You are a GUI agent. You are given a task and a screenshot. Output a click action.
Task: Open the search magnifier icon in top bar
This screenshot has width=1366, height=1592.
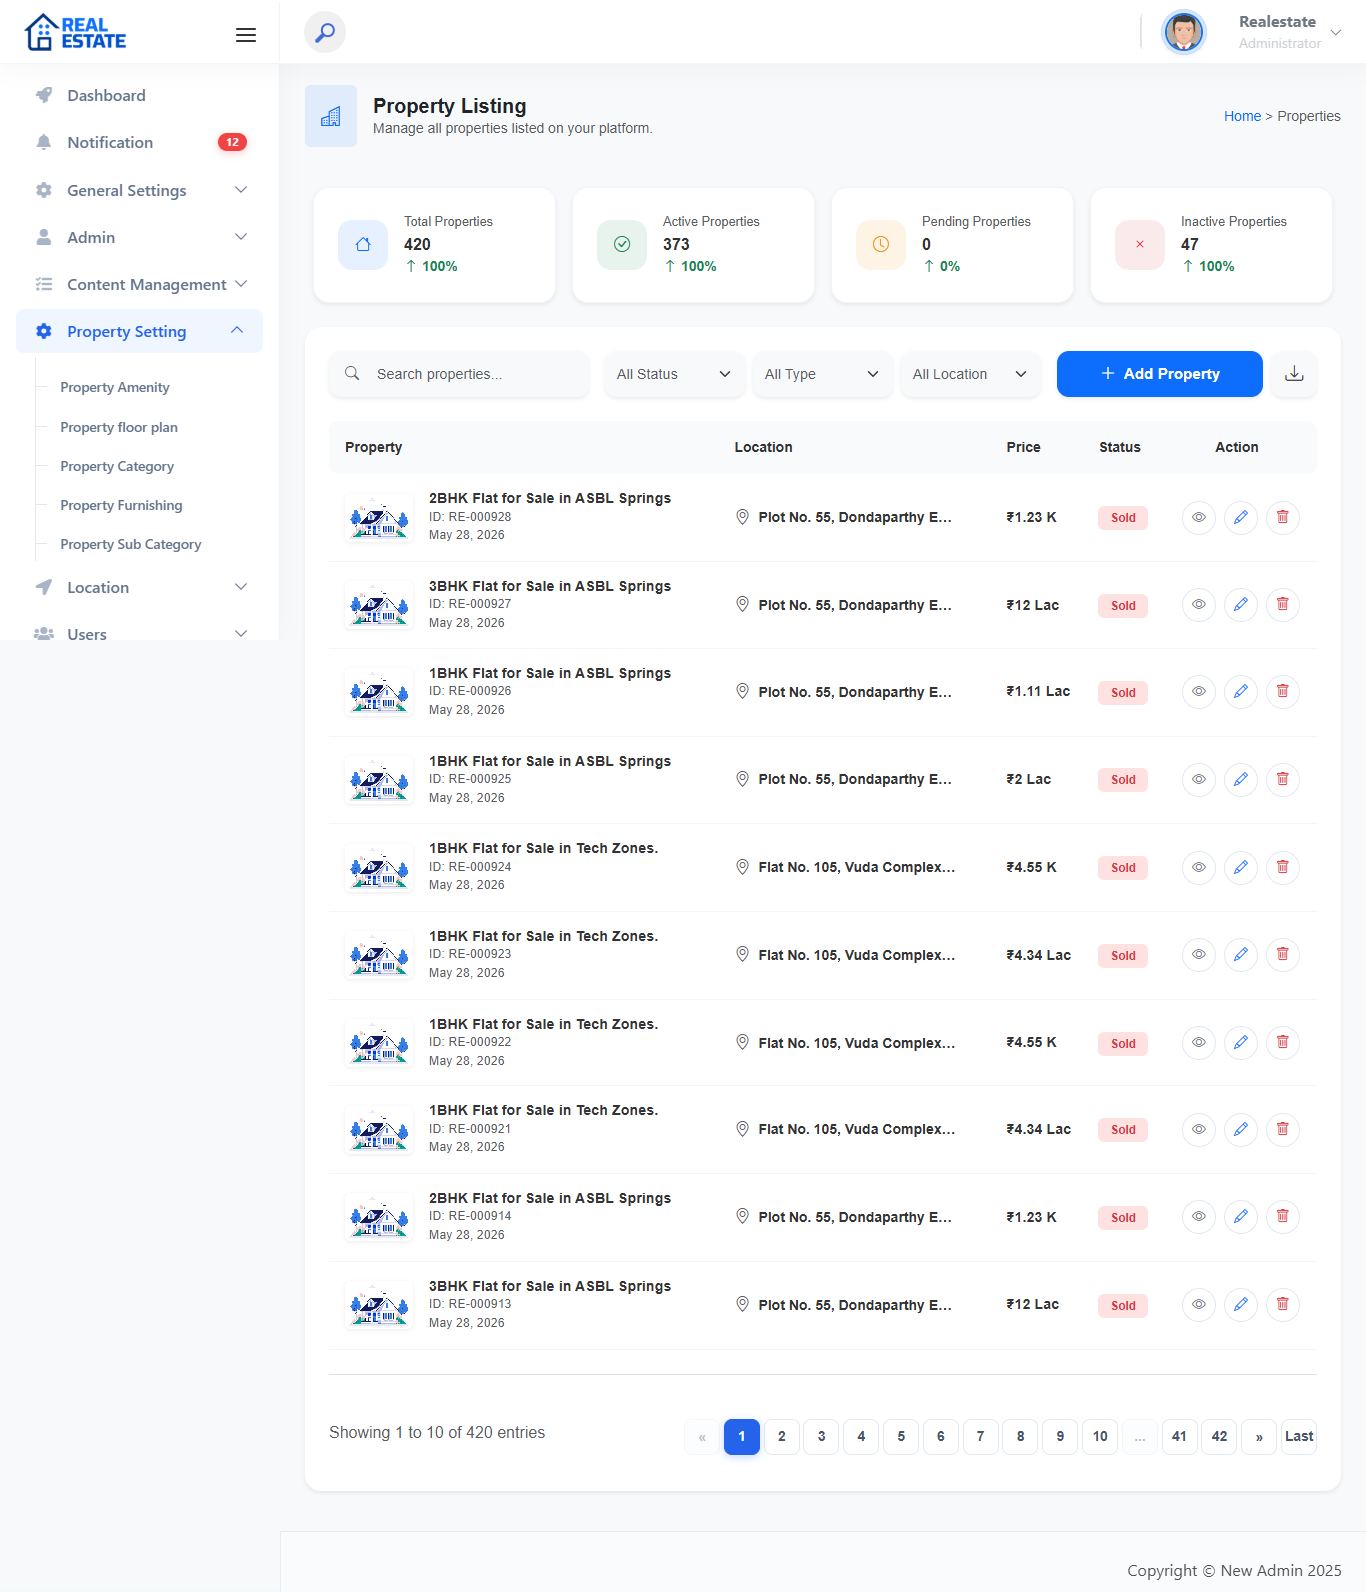coord(325,32)
